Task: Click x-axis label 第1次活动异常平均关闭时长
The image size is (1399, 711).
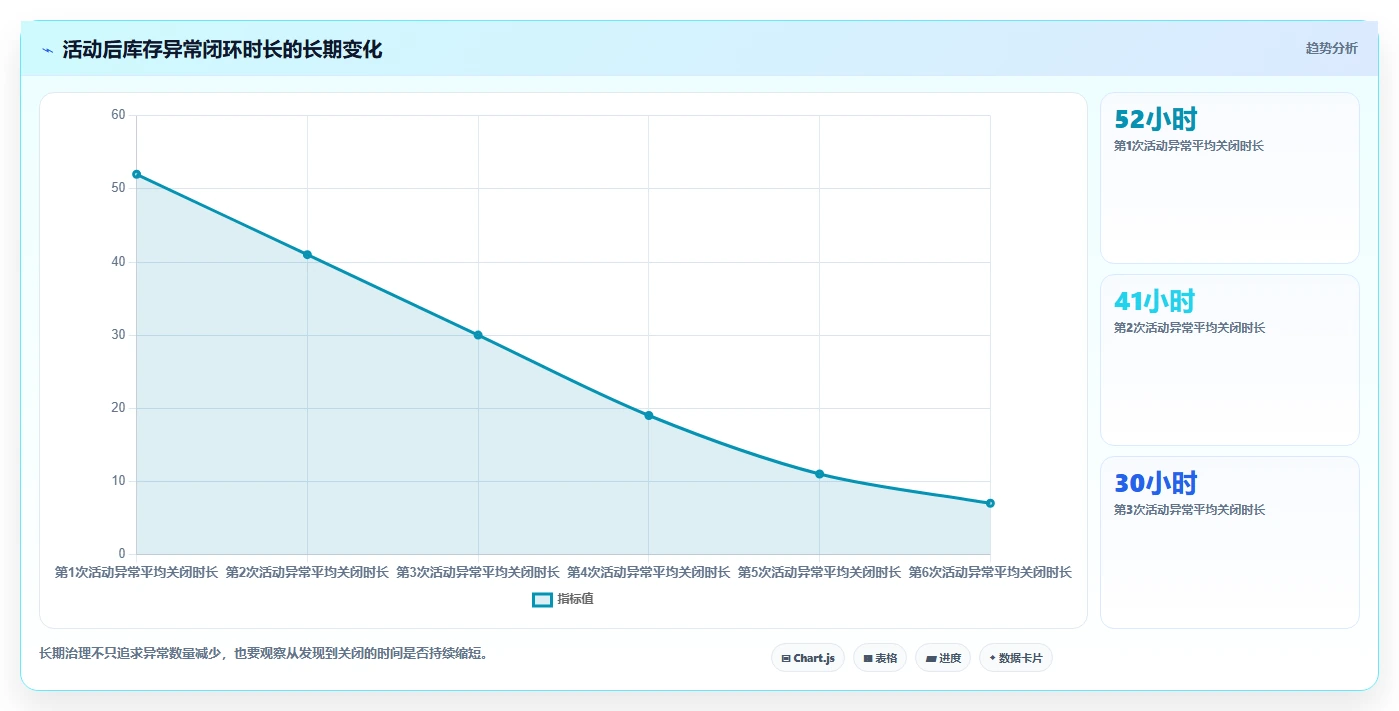Action: [136, 572]
